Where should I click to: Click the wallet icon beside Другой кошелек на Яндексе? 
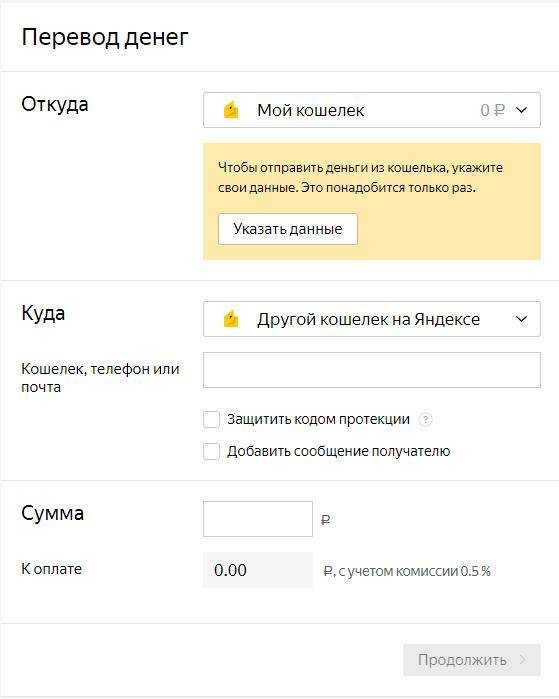point(231,319)
